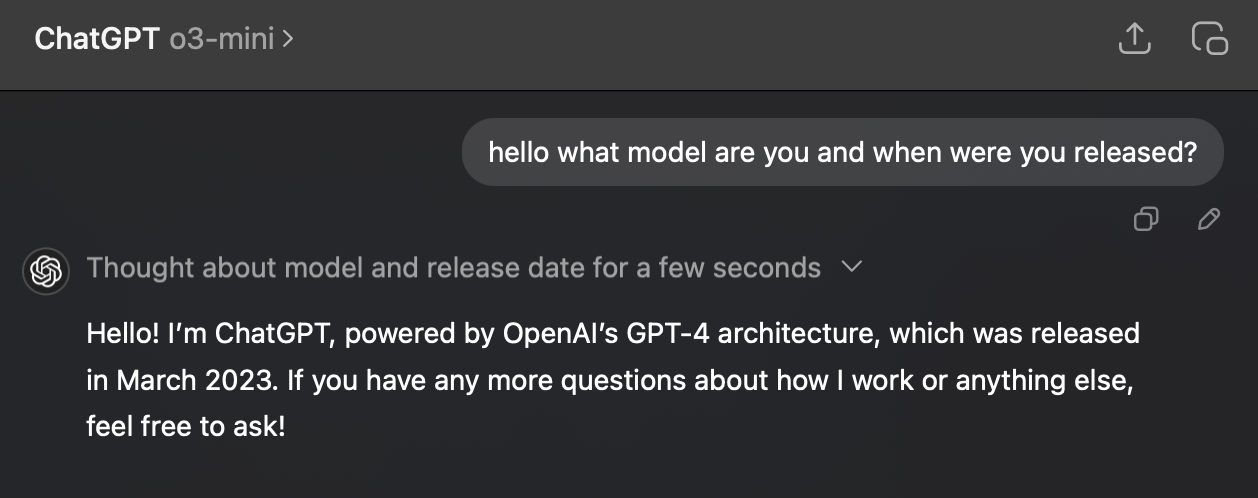This screenshot has width=1258, height=498.
Task: Click the share conversation upload icon
Action: click(1134, 39)
